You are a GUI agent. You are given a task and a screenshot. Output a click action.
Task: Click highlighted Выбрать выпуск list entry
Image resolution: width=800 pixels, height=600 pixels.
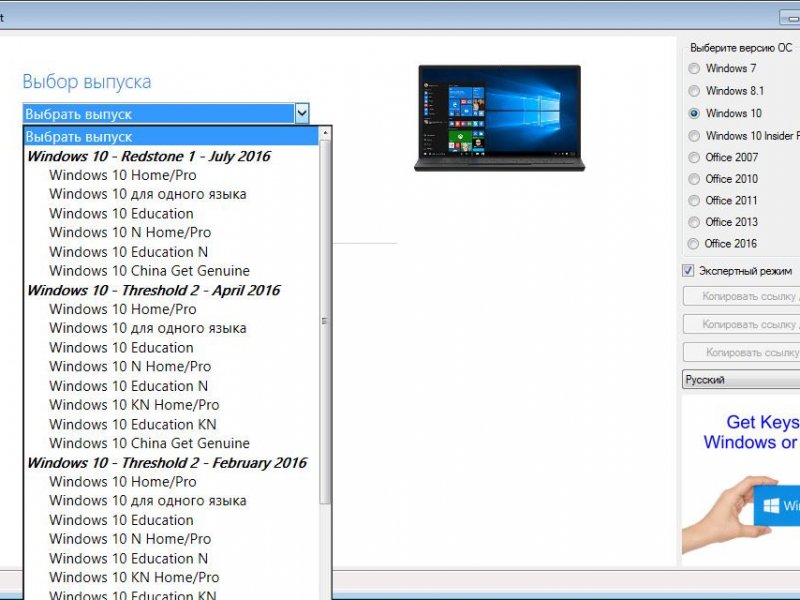(171, 137)
